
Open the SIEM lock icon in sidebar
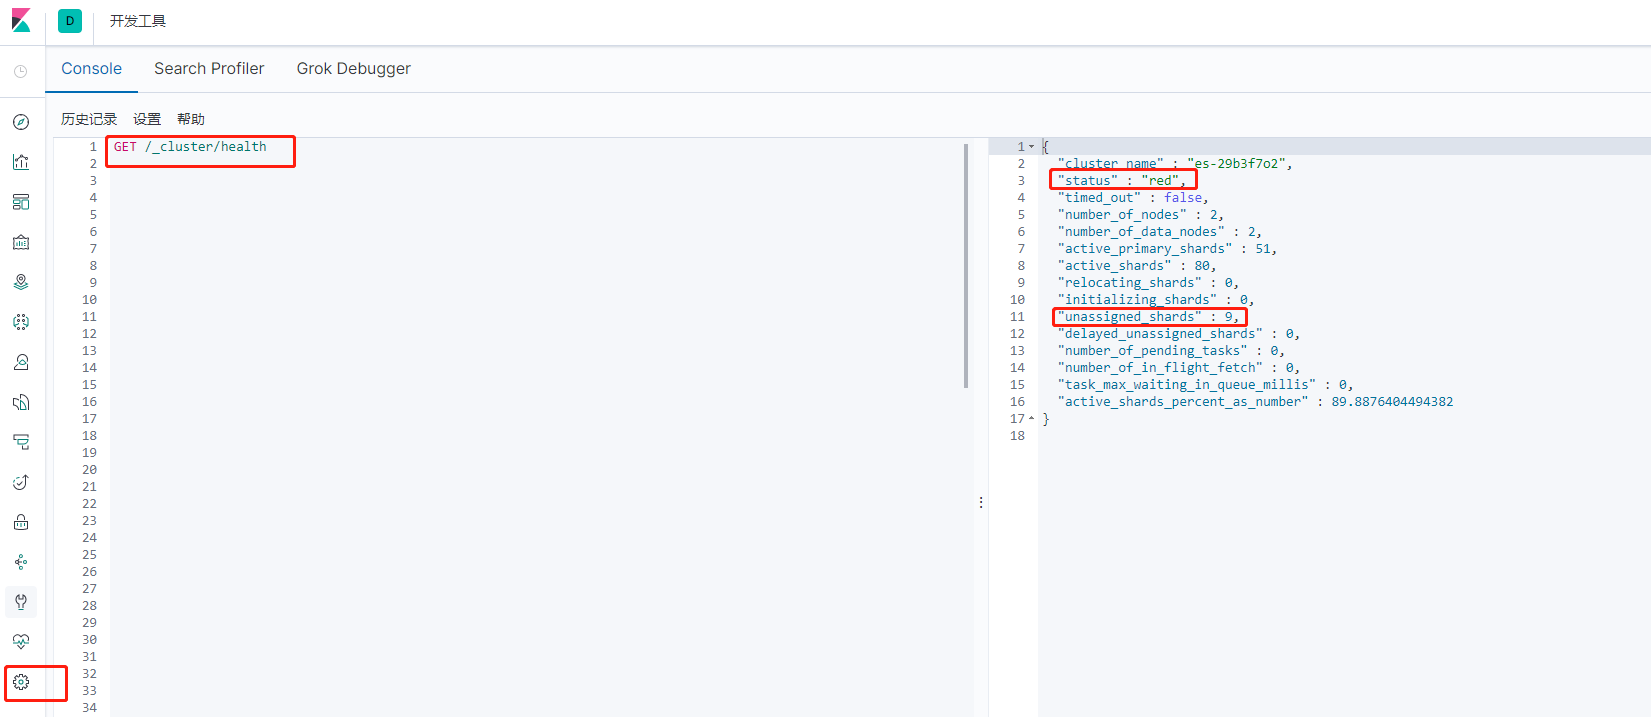pyautogui.click(x=21, y=522)
